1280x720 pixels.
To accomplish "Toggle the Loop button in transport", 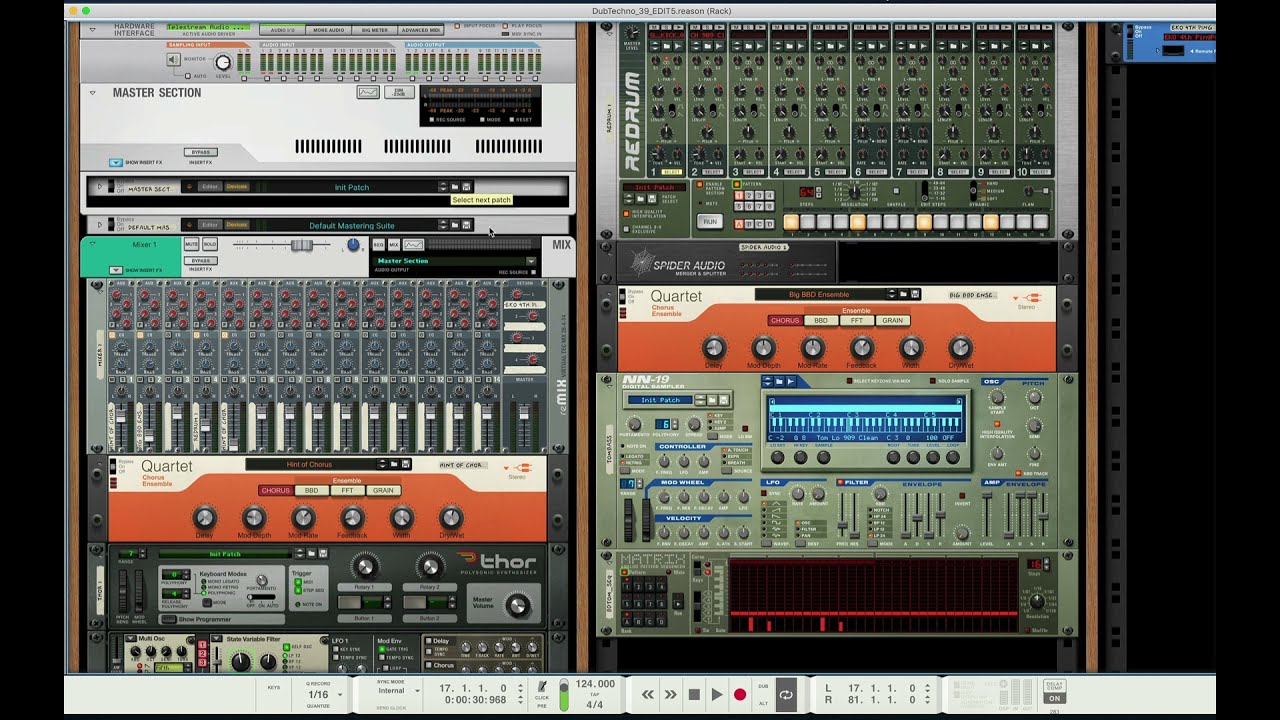I will coord(786,694).
